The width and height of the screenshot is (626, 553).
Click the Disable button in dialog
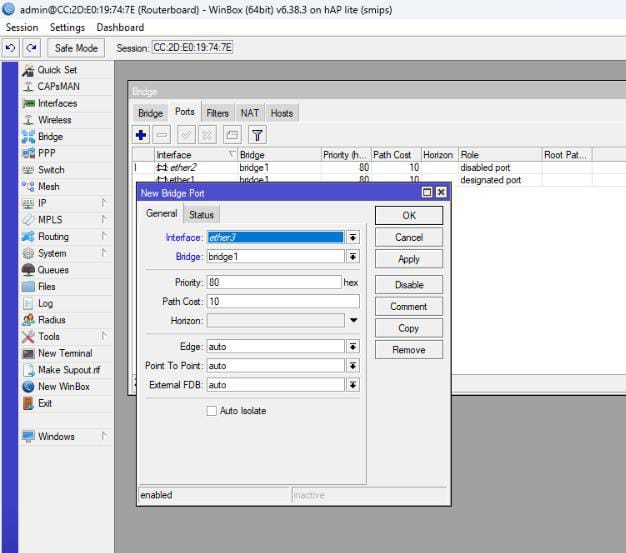pyautogui.click(x=409, y=285)
